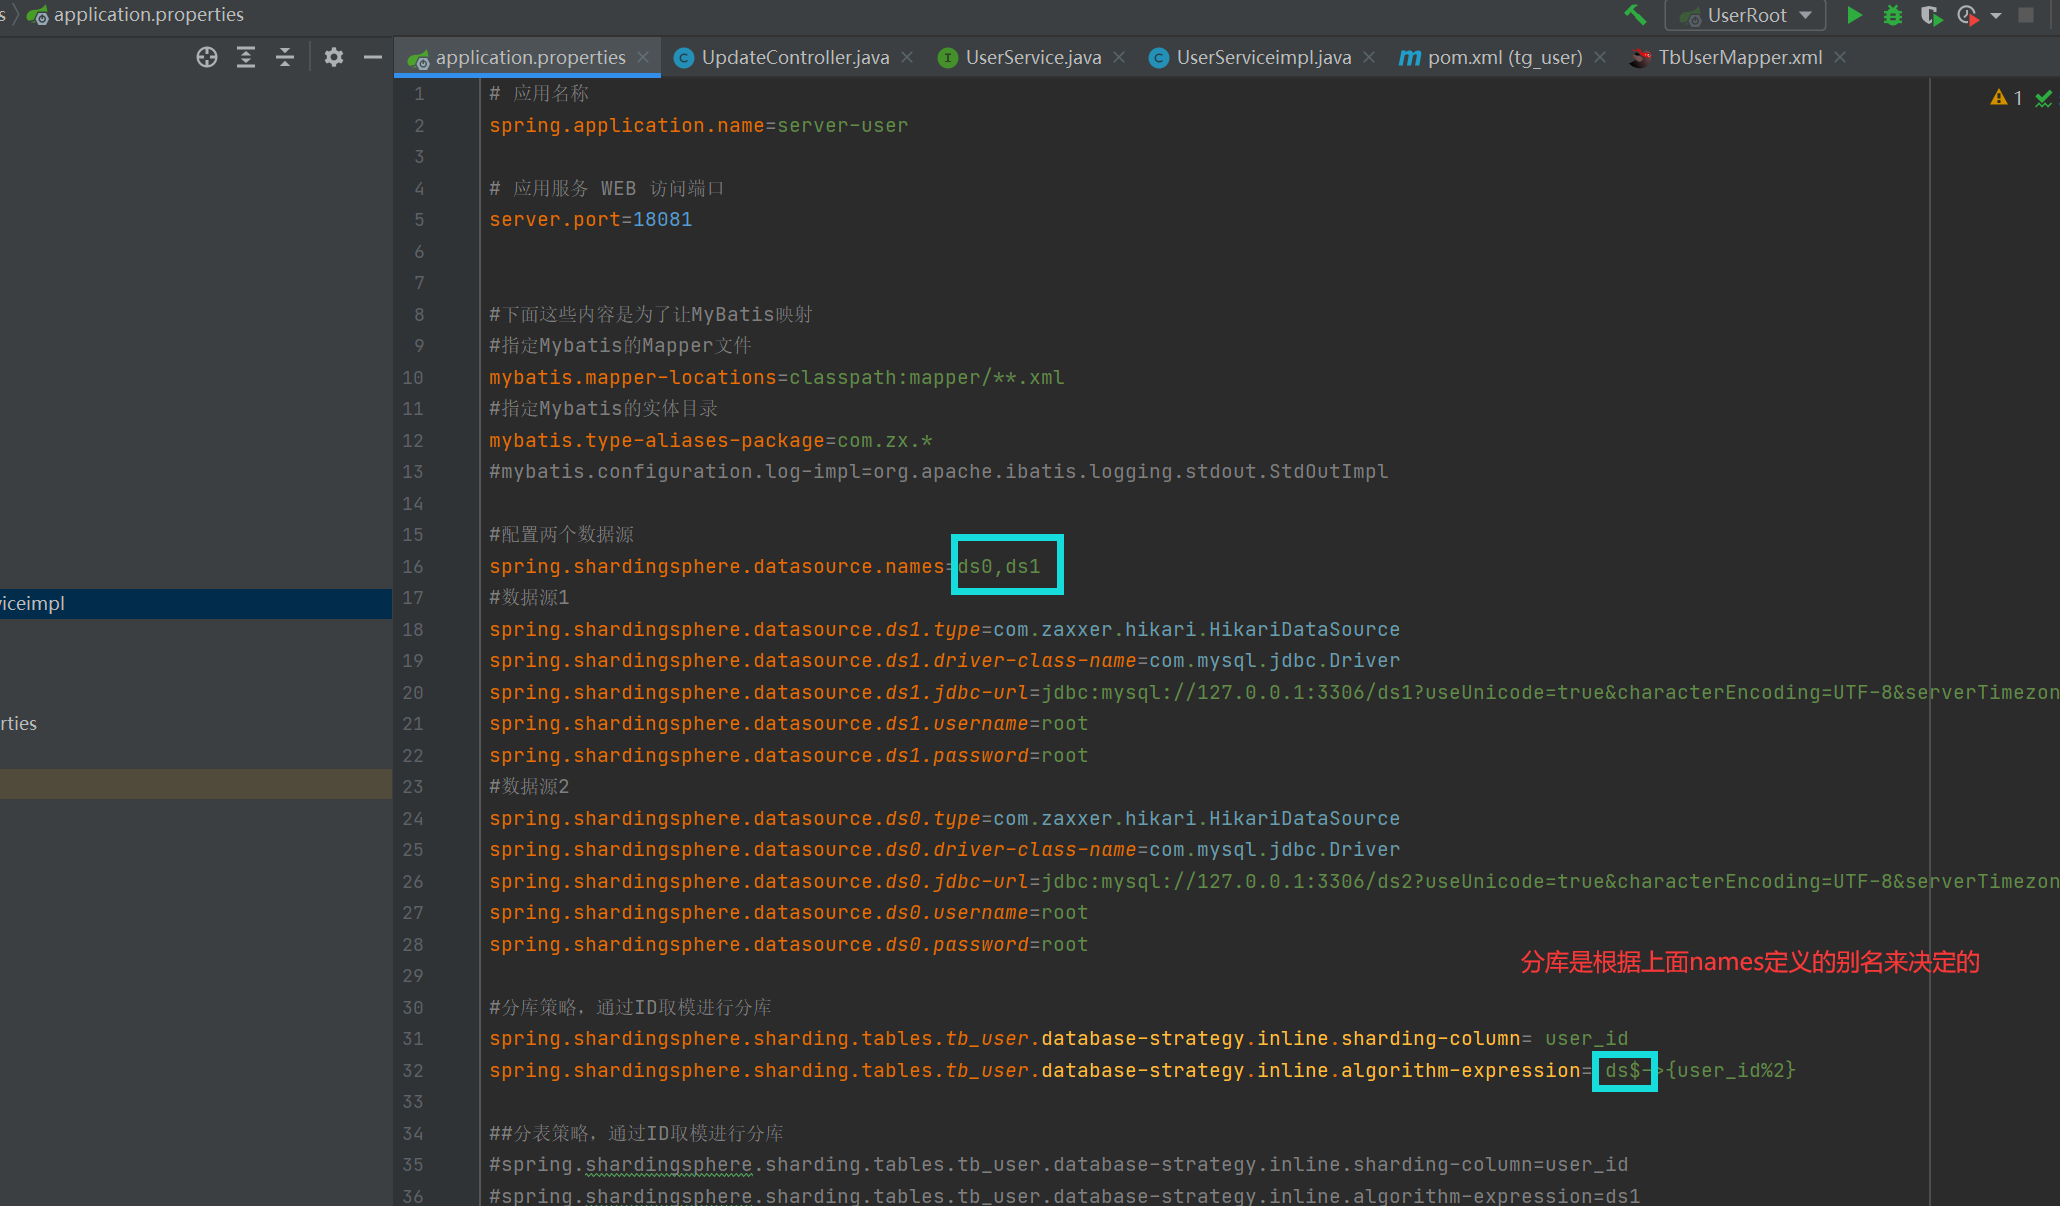Select opened file with the locate target icon
Viewport: 2060px width, 1206px height.
207,57
